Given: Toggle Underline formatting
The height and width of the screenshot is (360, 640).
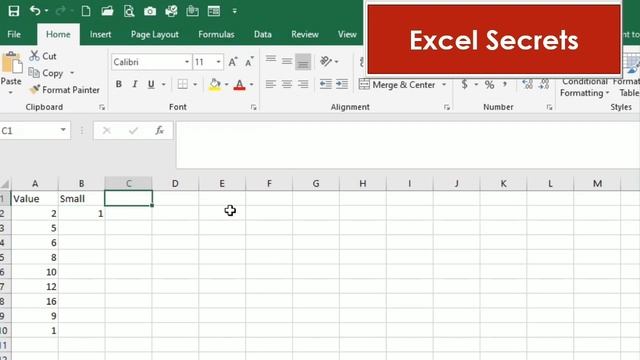Looking at the screenshot, I should click(x=151, y=84).
